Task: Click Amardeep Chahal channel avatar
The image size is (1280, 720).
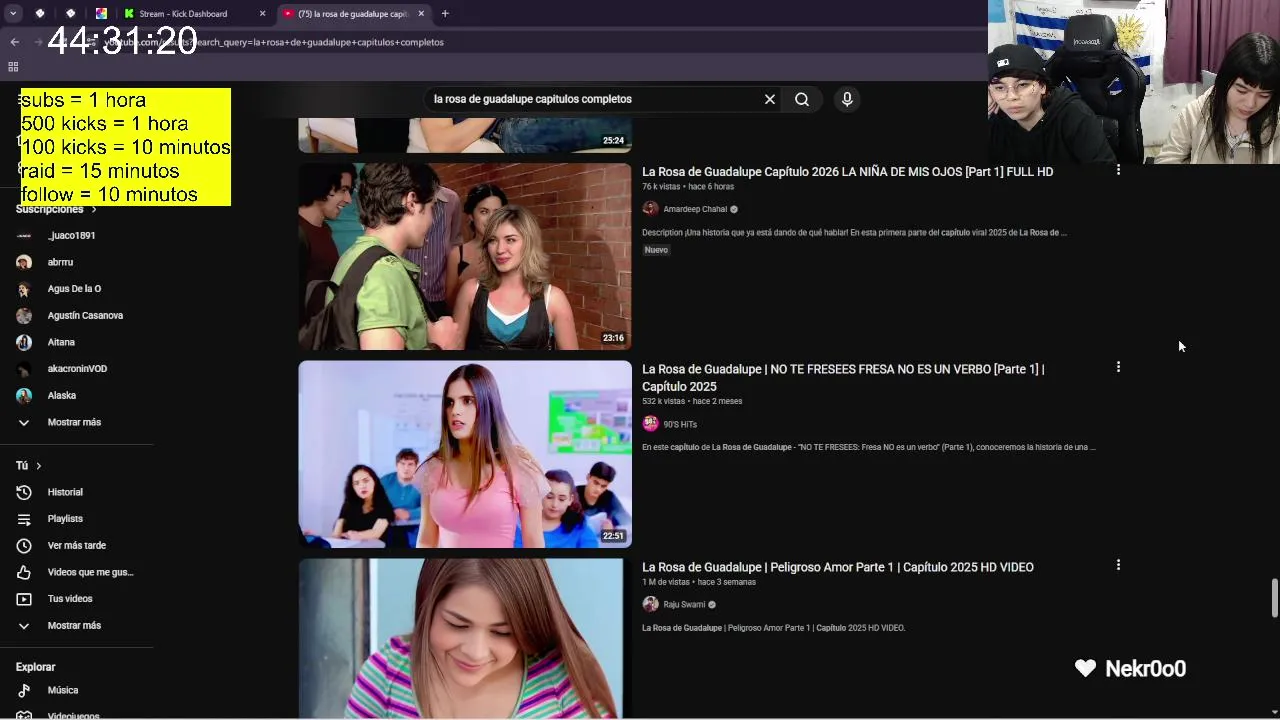Action: [x=650, y=209]
